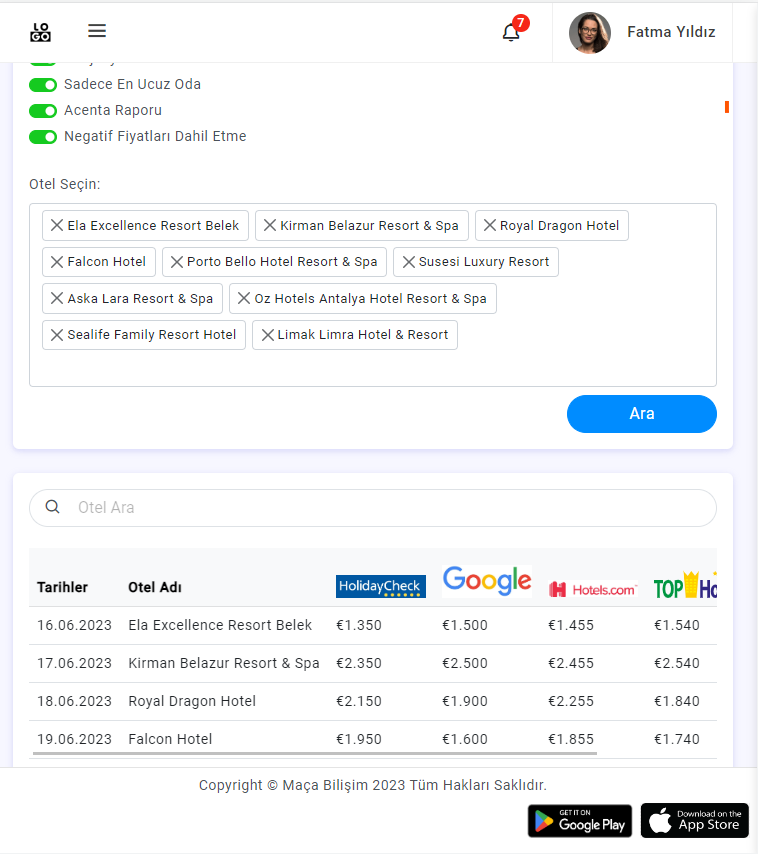This screenshot has width=758, height=854.
Task: Remove Falcon Hotel from selection
Action: [57, 262]
